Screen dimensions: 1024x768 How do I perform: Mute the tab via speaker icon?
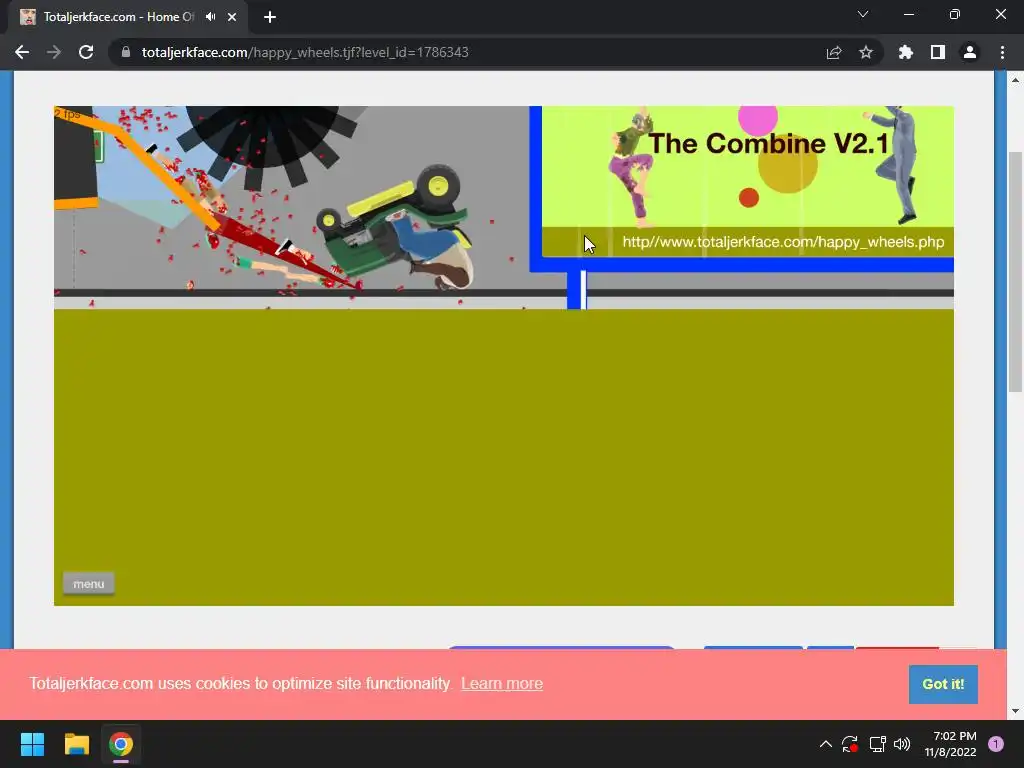pos(210,17)
